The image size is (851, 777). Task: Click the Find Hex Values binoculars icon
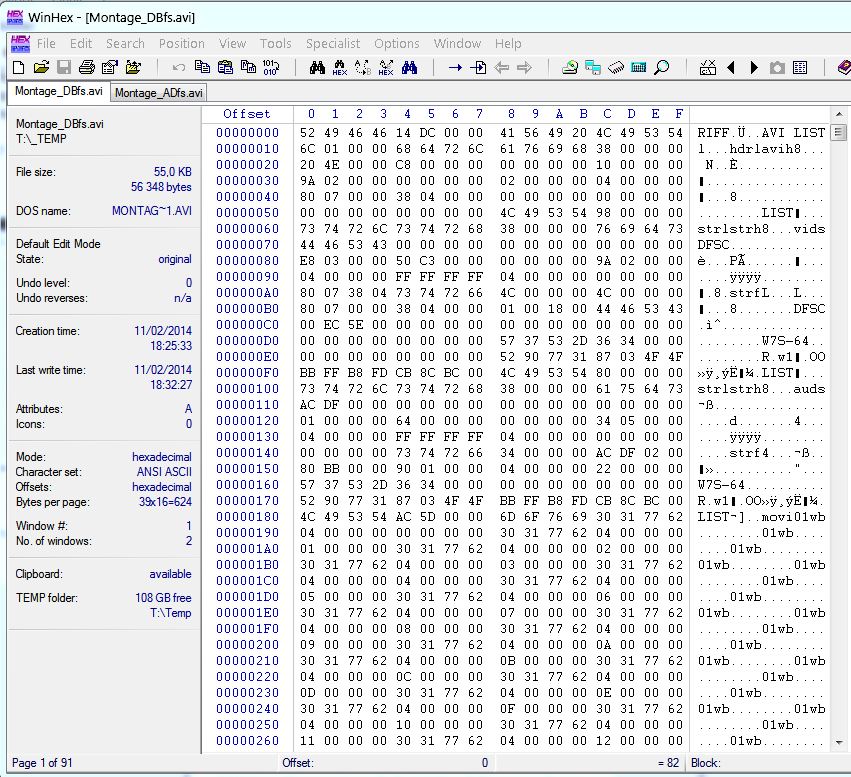(x=340, y=68)
